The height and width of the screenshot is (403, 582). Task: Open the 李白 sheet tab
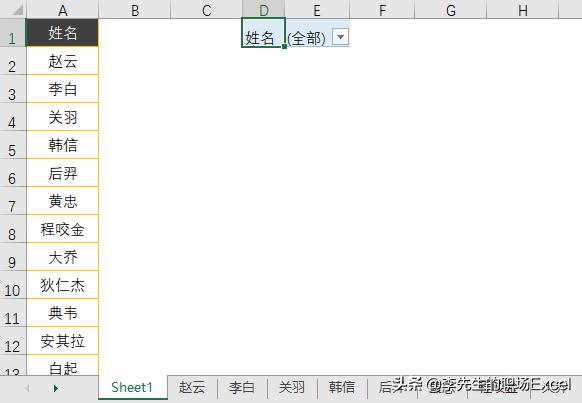242,387
